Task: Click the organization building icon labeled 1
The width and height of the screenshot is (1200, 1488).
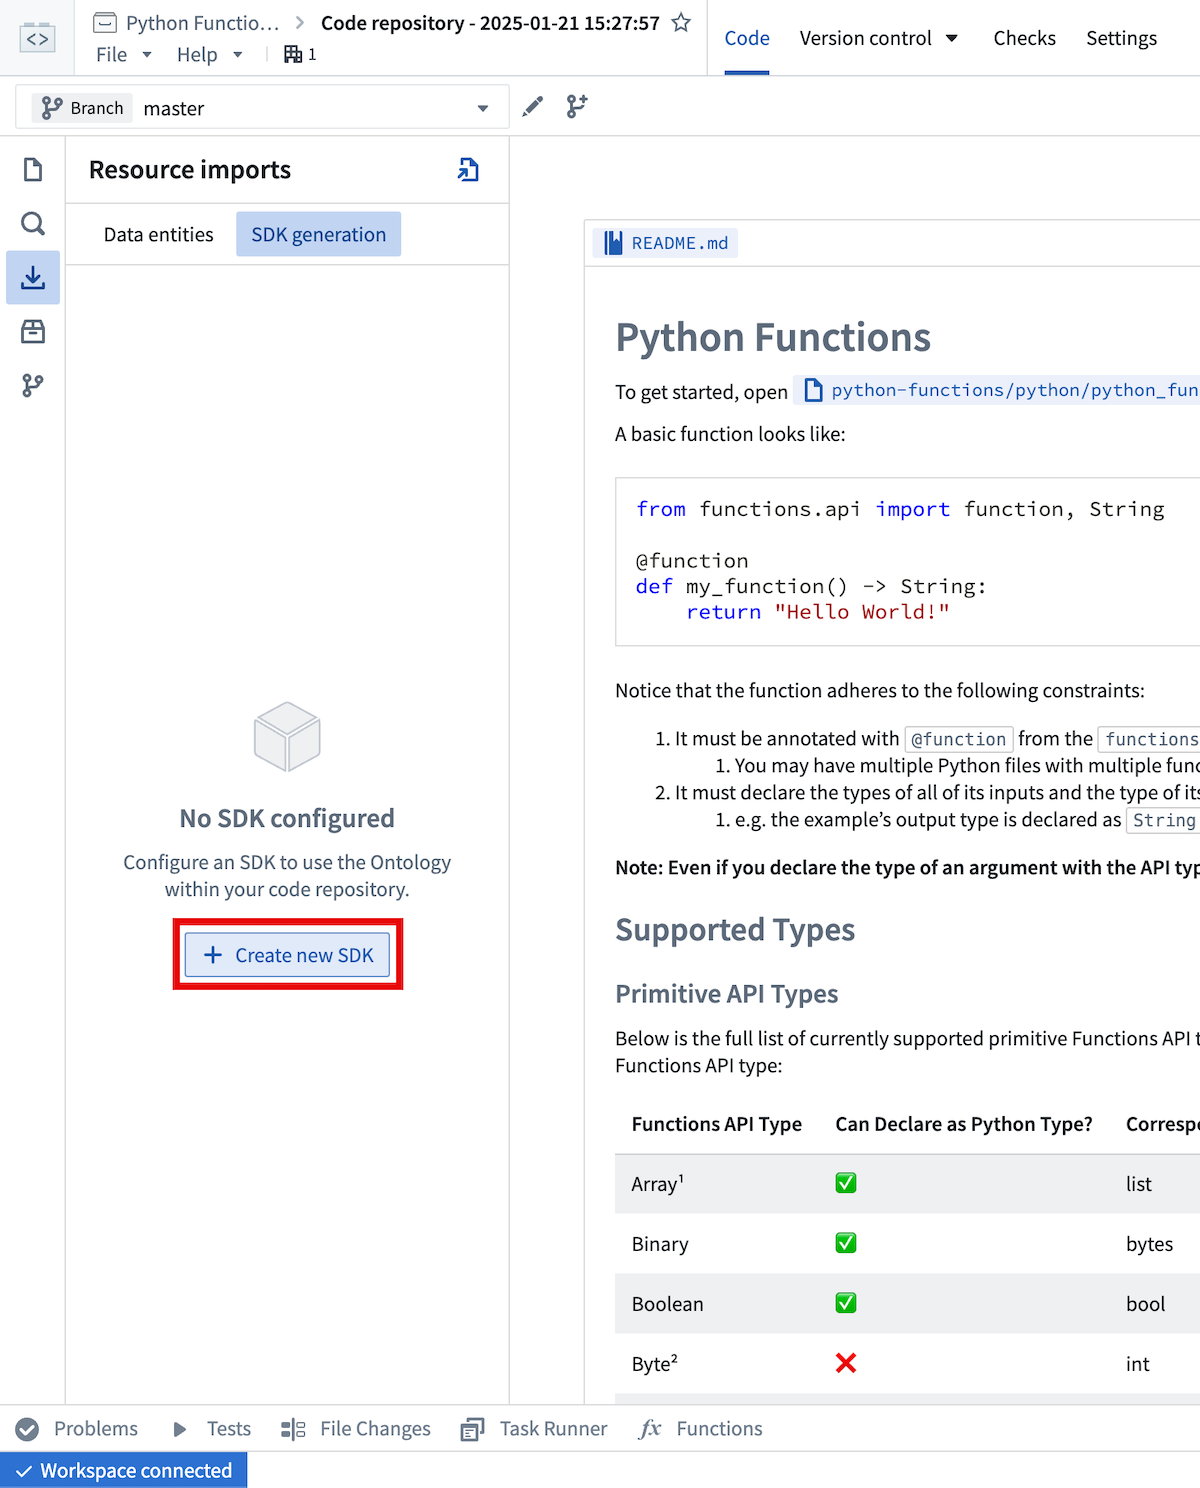Action: click(293, 54)
